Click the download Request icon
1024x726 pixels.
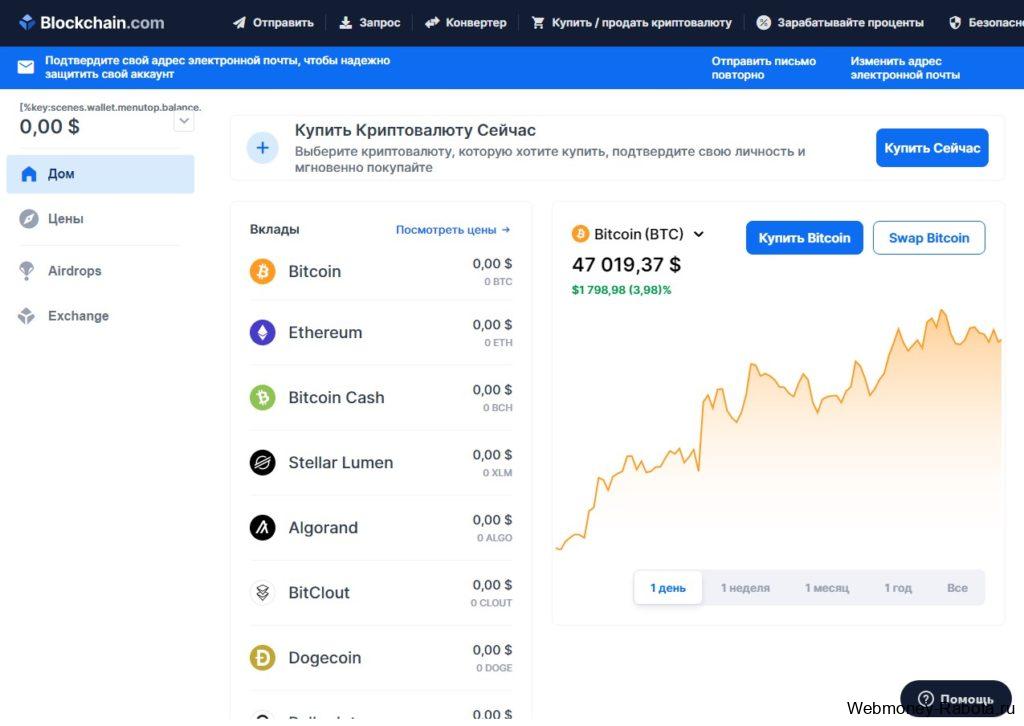(x=345, y=23)
